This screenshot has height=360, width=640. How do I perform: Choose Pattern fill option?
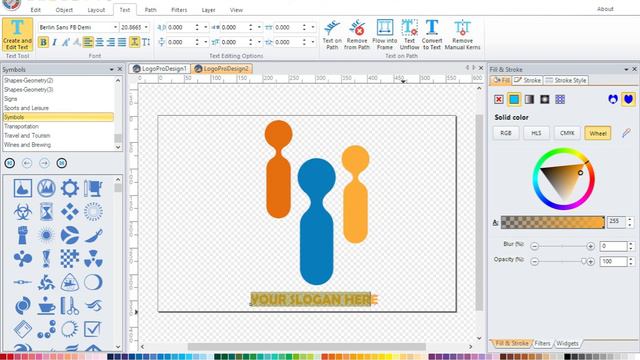point(560,99)
